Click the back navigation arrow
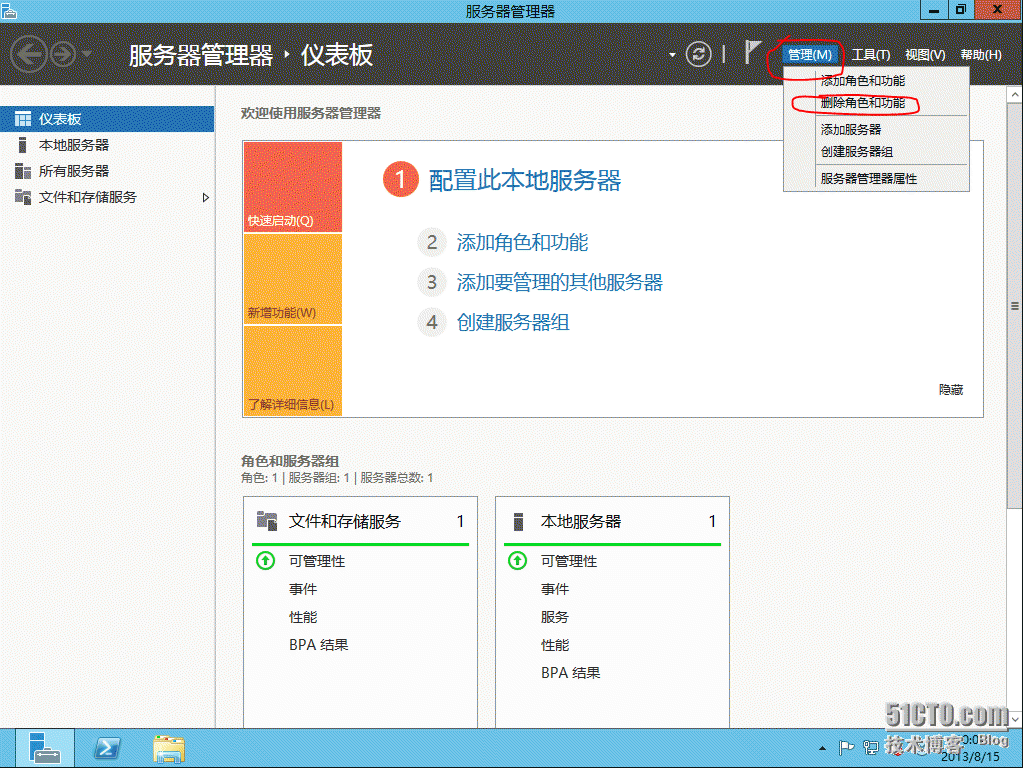 tap(29, 54)
